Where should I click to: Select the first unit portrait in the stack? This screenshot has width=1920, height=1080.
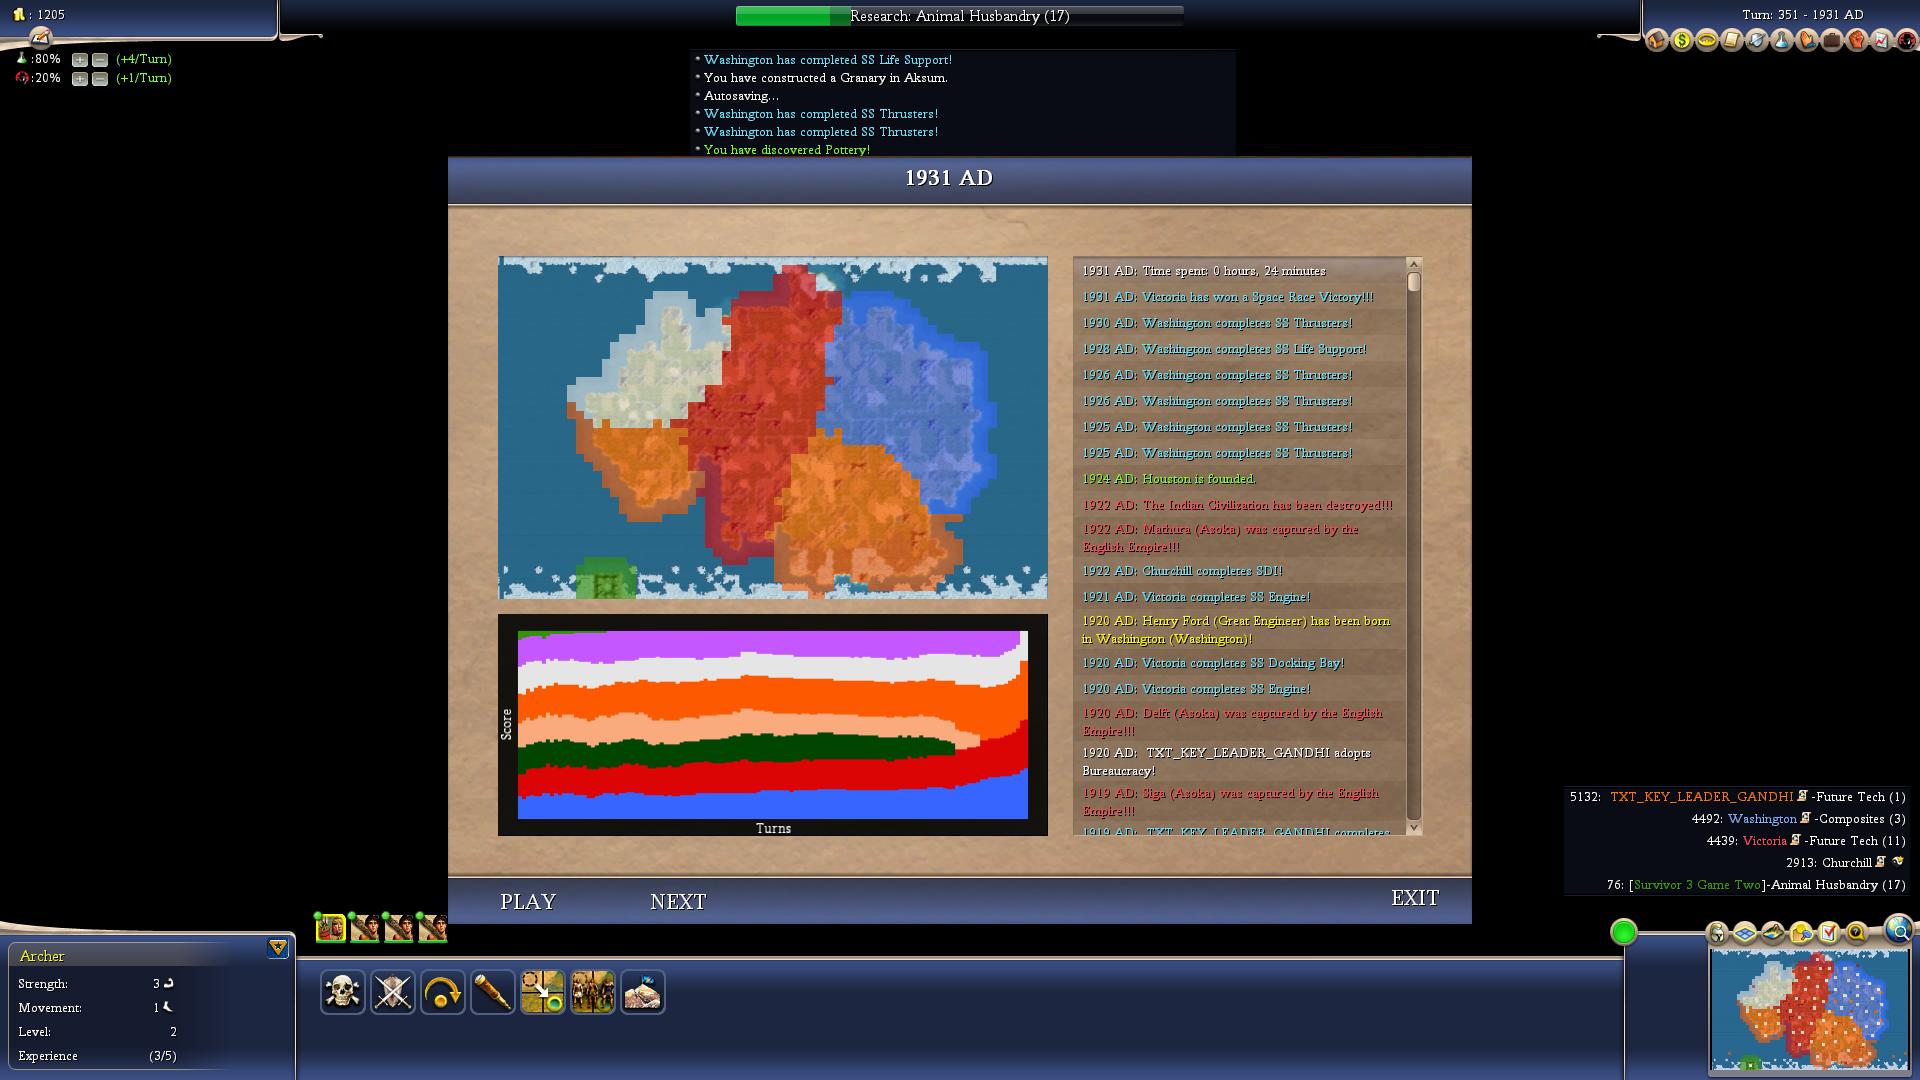[x=331, y=928]
